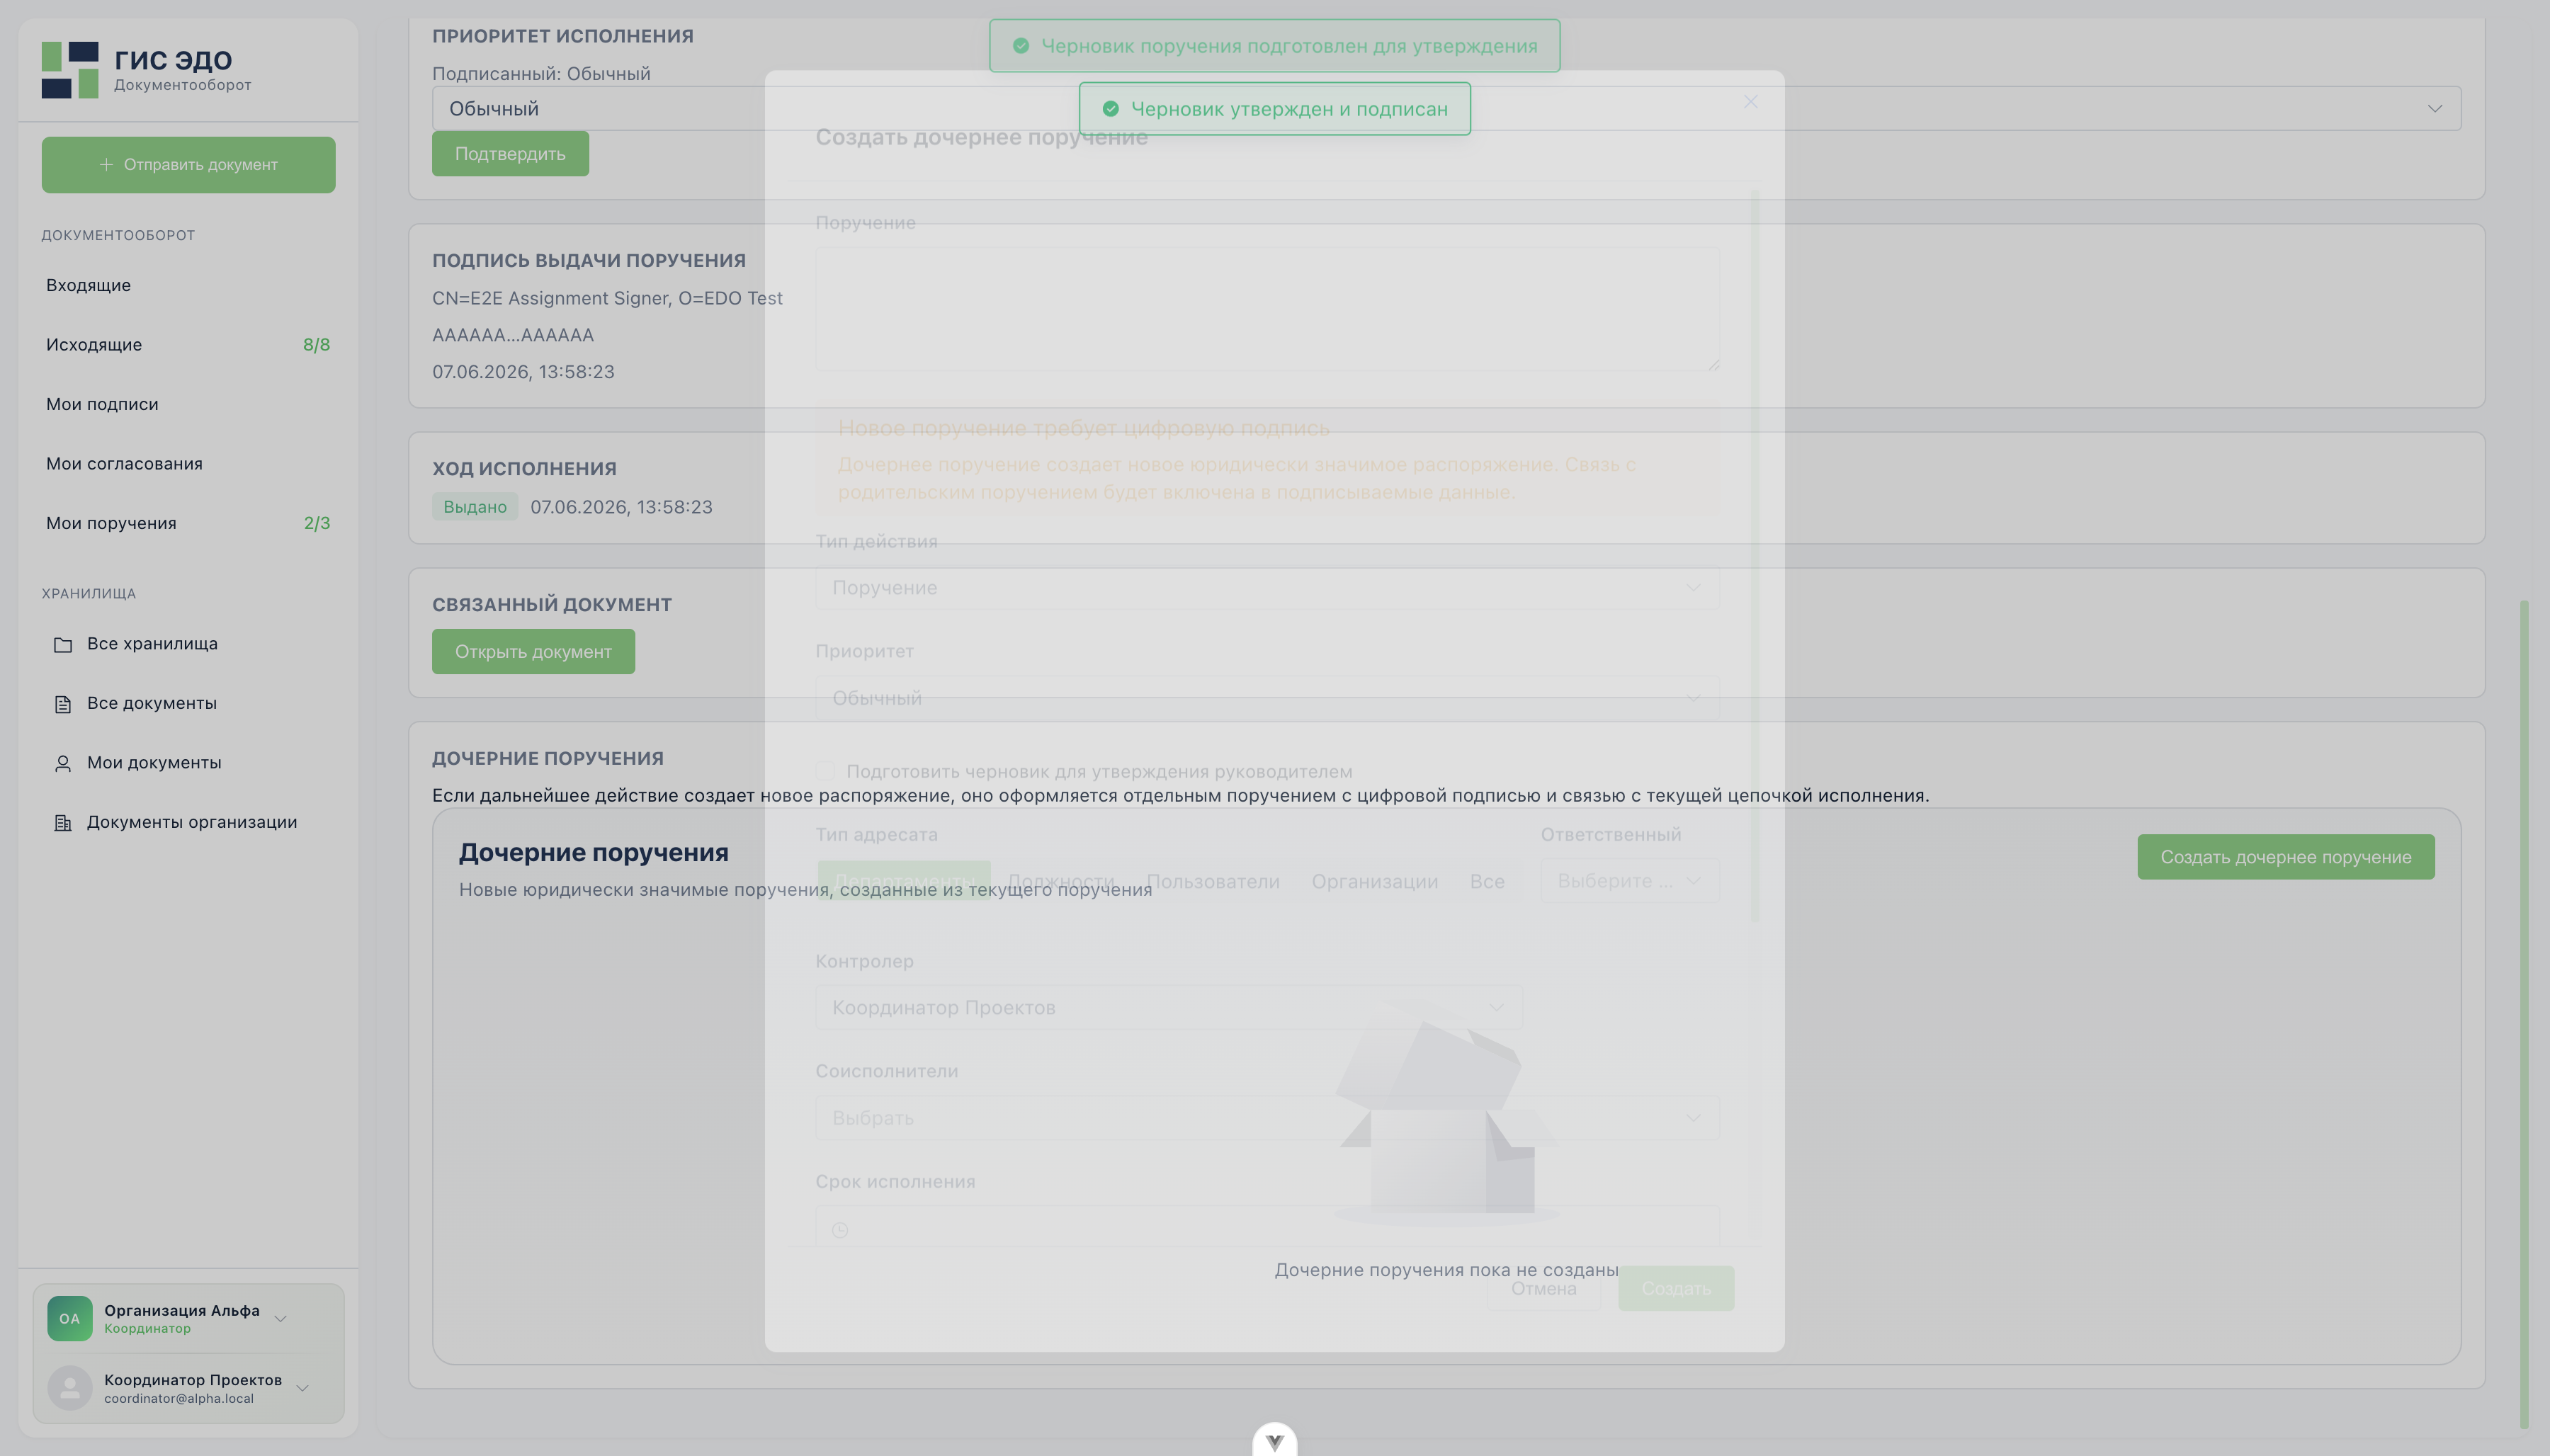Open the Контролер dropdown
This screenshot has height=1456, width=2550.
(1169, 1007)
